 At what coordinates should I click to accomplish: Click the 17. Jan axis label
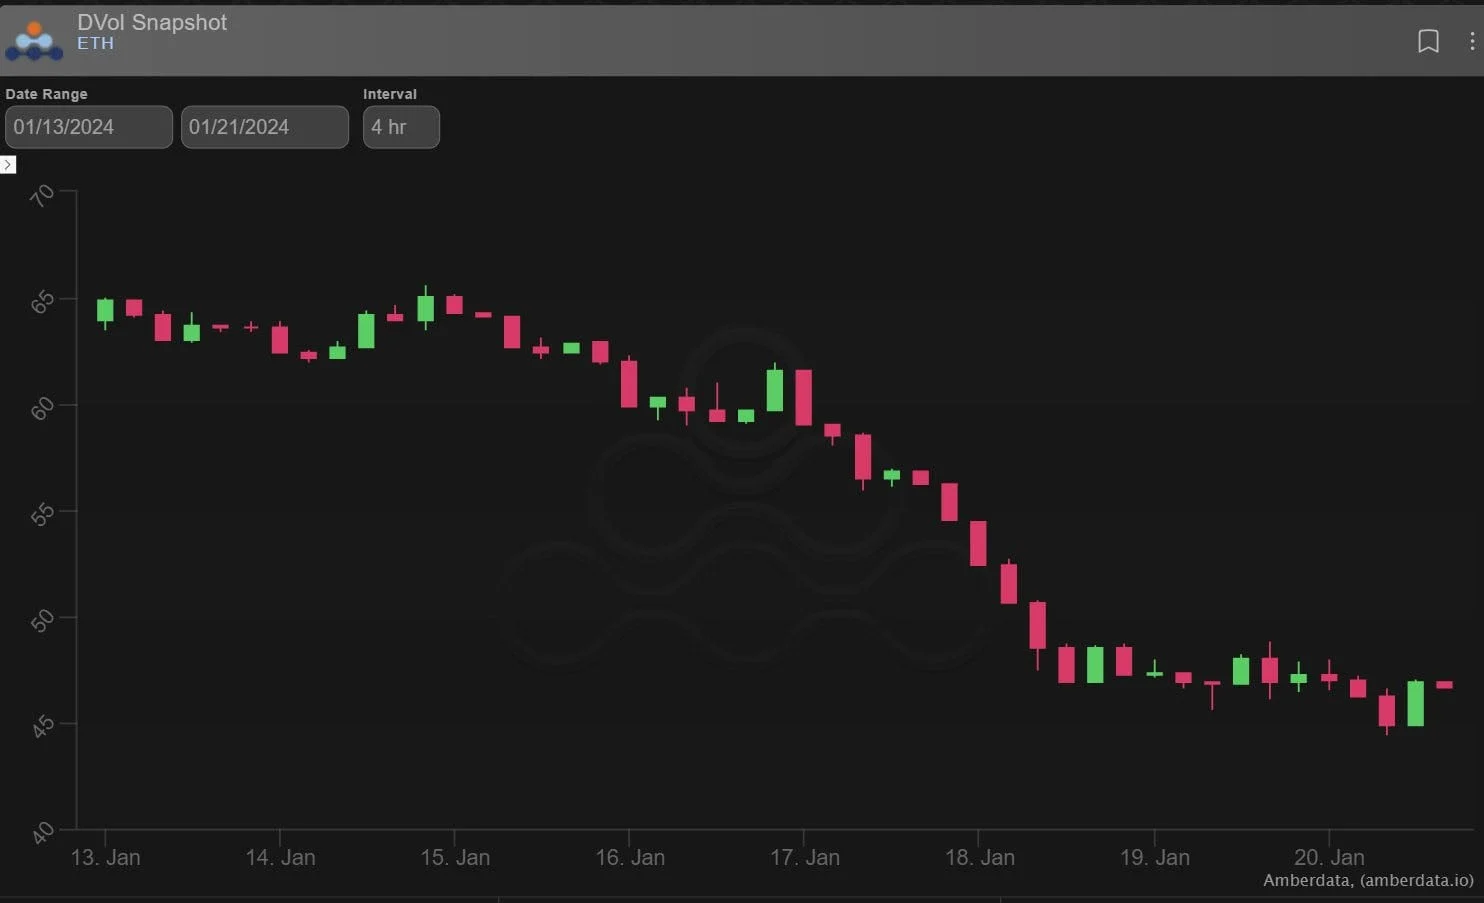tap(805, 857)
